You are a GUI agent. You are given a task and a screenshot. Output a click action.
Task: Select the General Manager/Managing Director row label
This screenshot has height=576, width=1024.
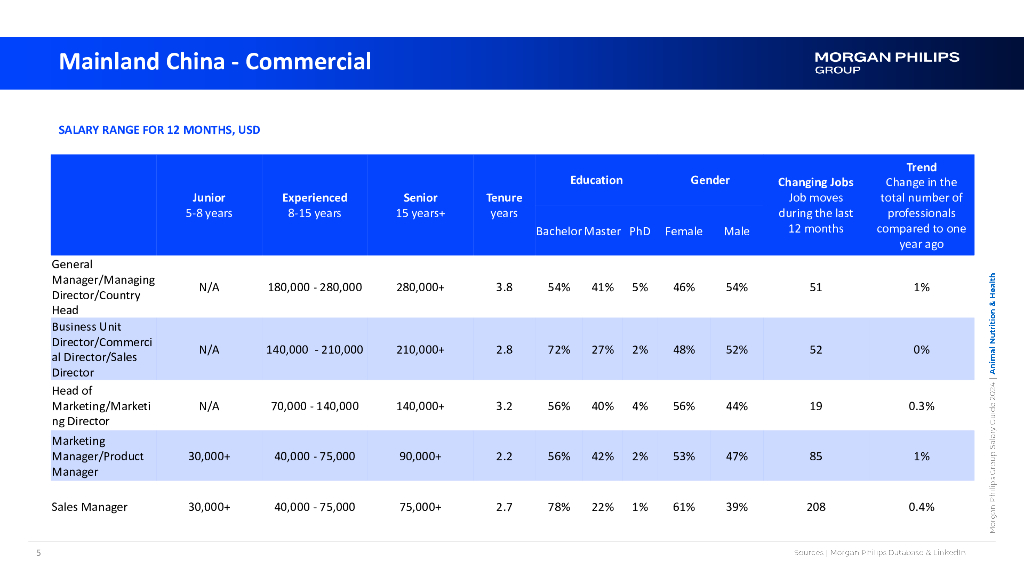pos(102,287)
